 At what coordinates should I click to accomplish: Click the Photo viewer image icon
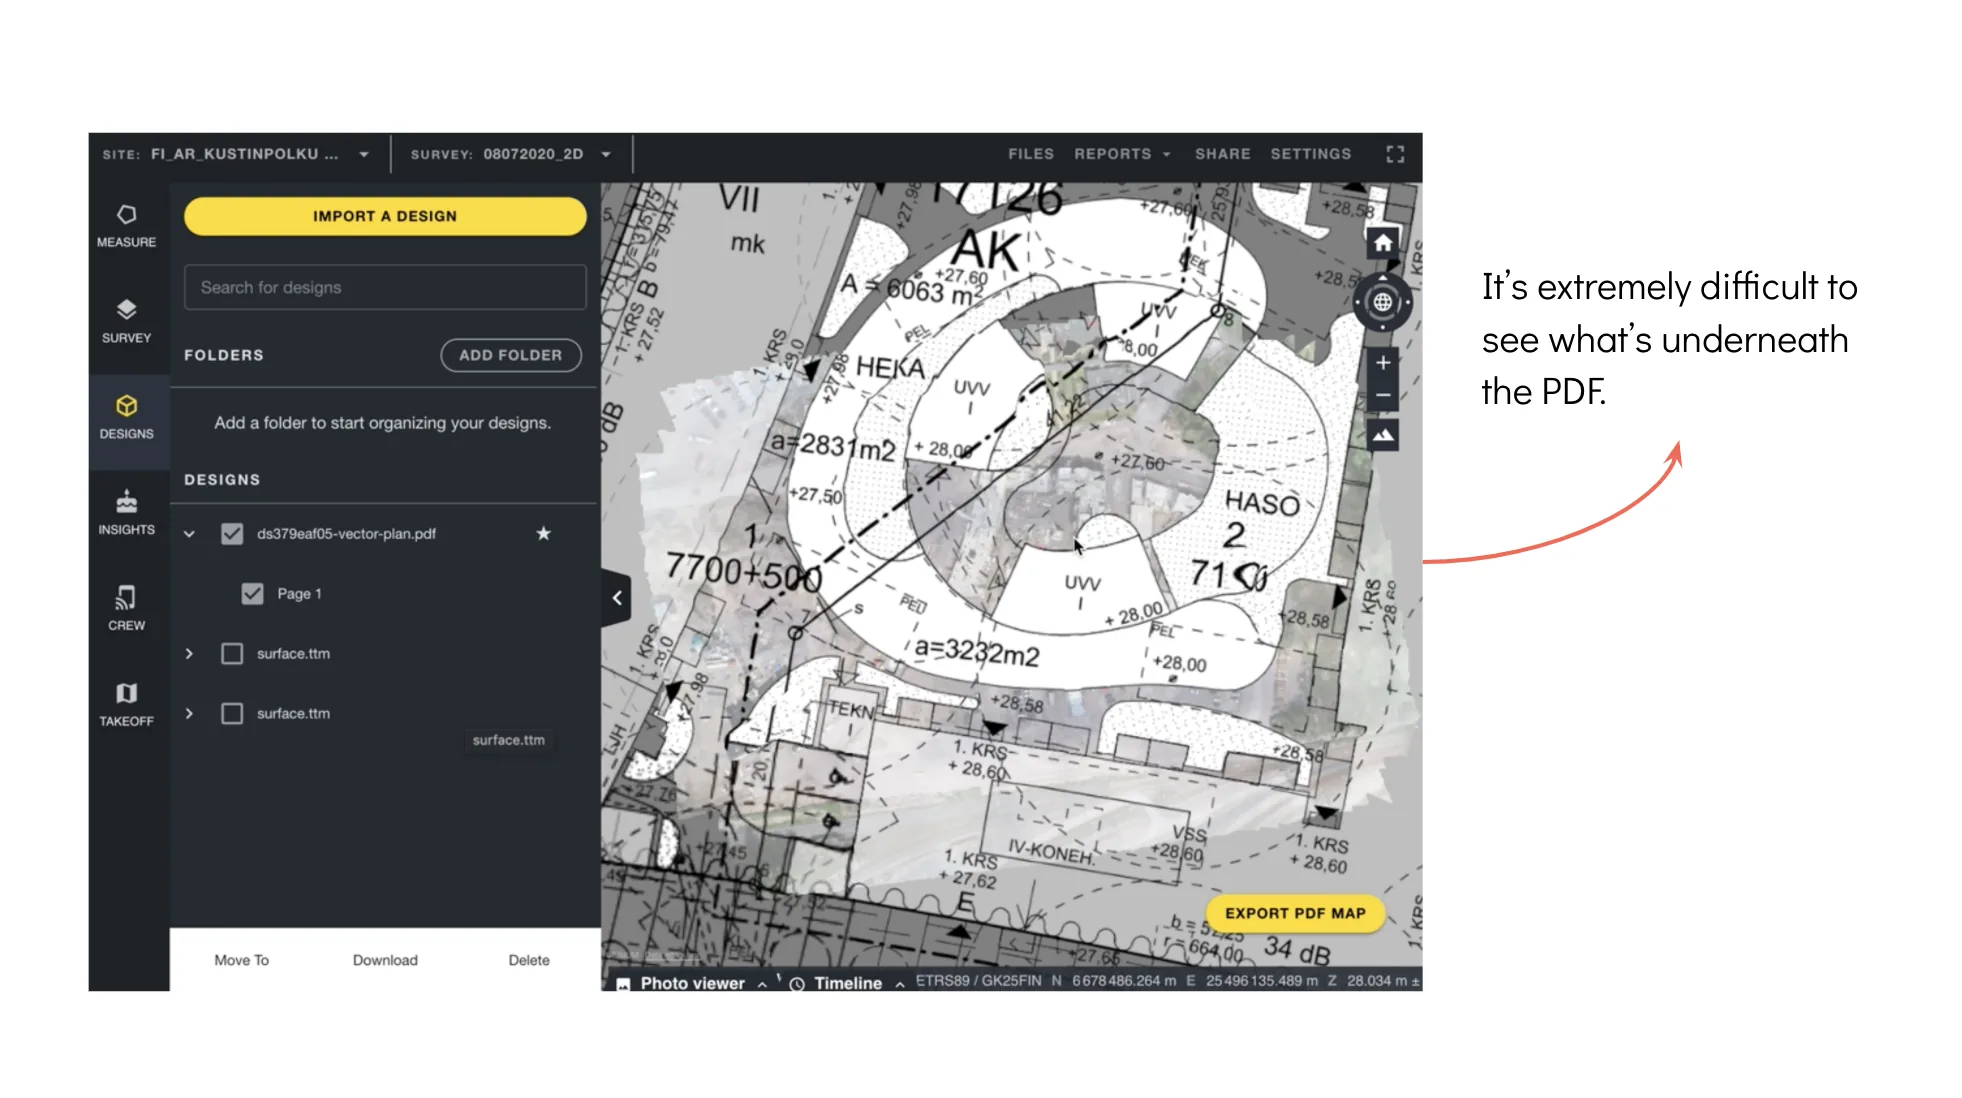click(x=623, y=984)
